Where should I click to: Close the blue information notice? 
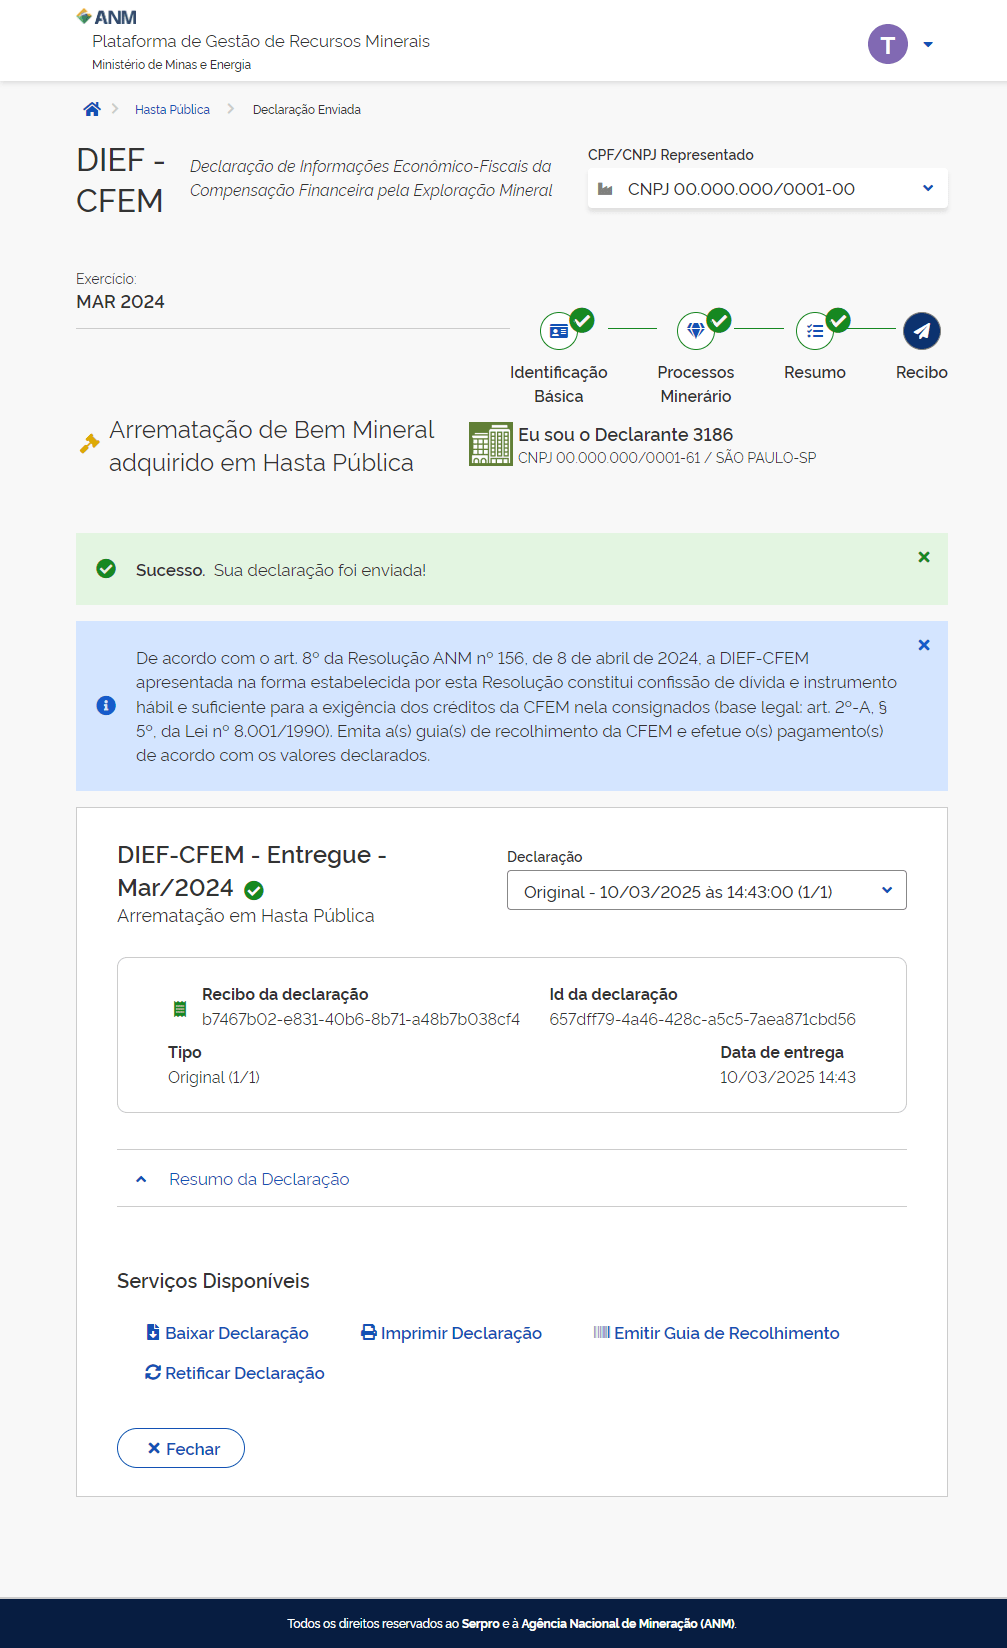pyautogui.click(x=924, y=645)
